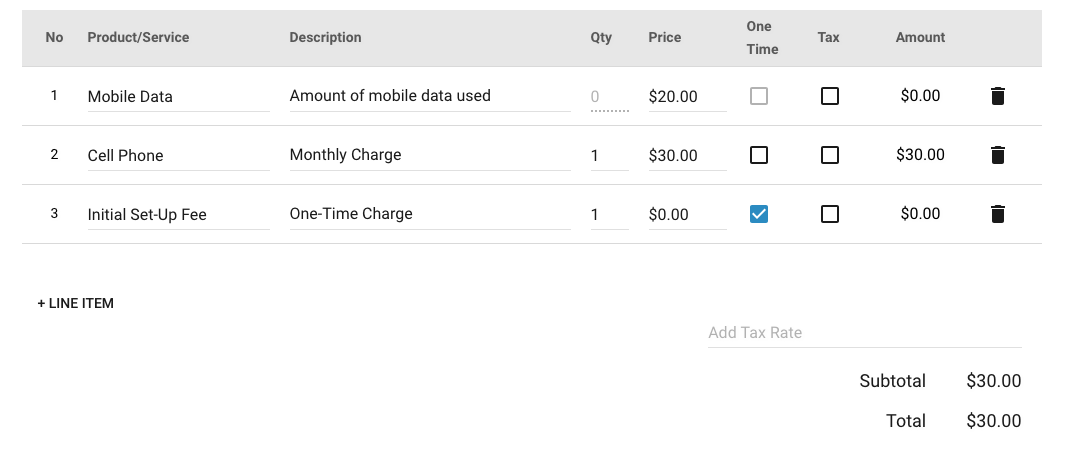This screenshot has height=471, width=1079.
Task: Toggle One Time checkbox for Mobile Data
Action: [758, 96]
